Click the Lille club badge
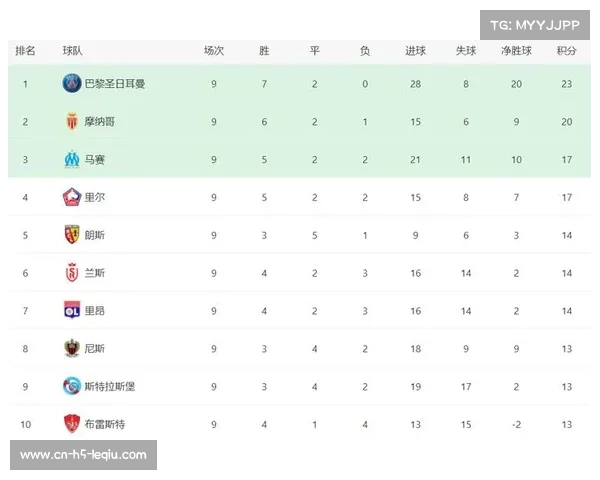The width and height of the screenshot is (600, 480). (72, 197)
